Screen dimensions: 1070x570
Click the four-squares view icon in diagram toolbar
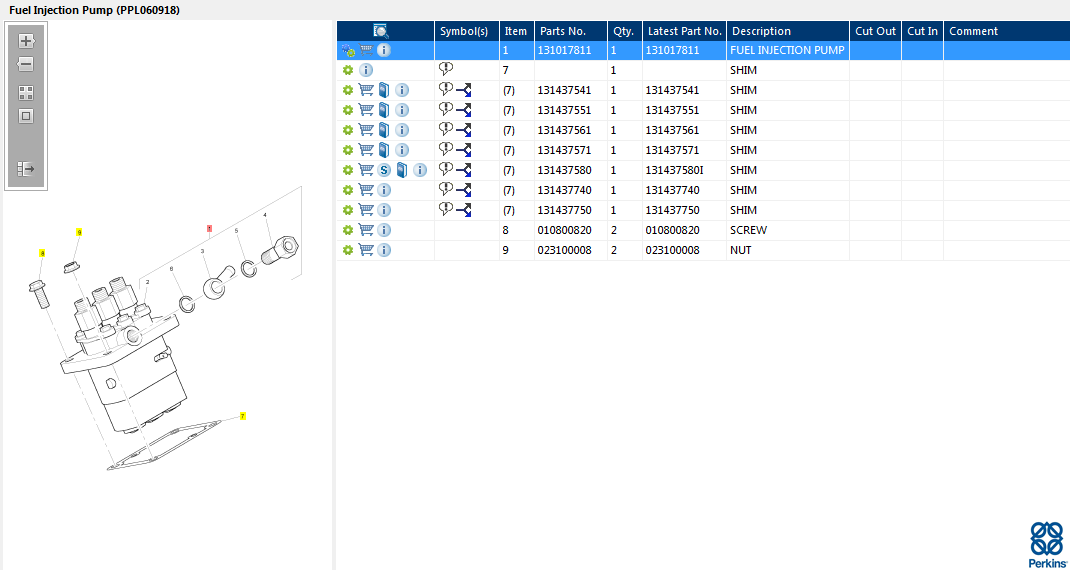(x=26, y=93)
